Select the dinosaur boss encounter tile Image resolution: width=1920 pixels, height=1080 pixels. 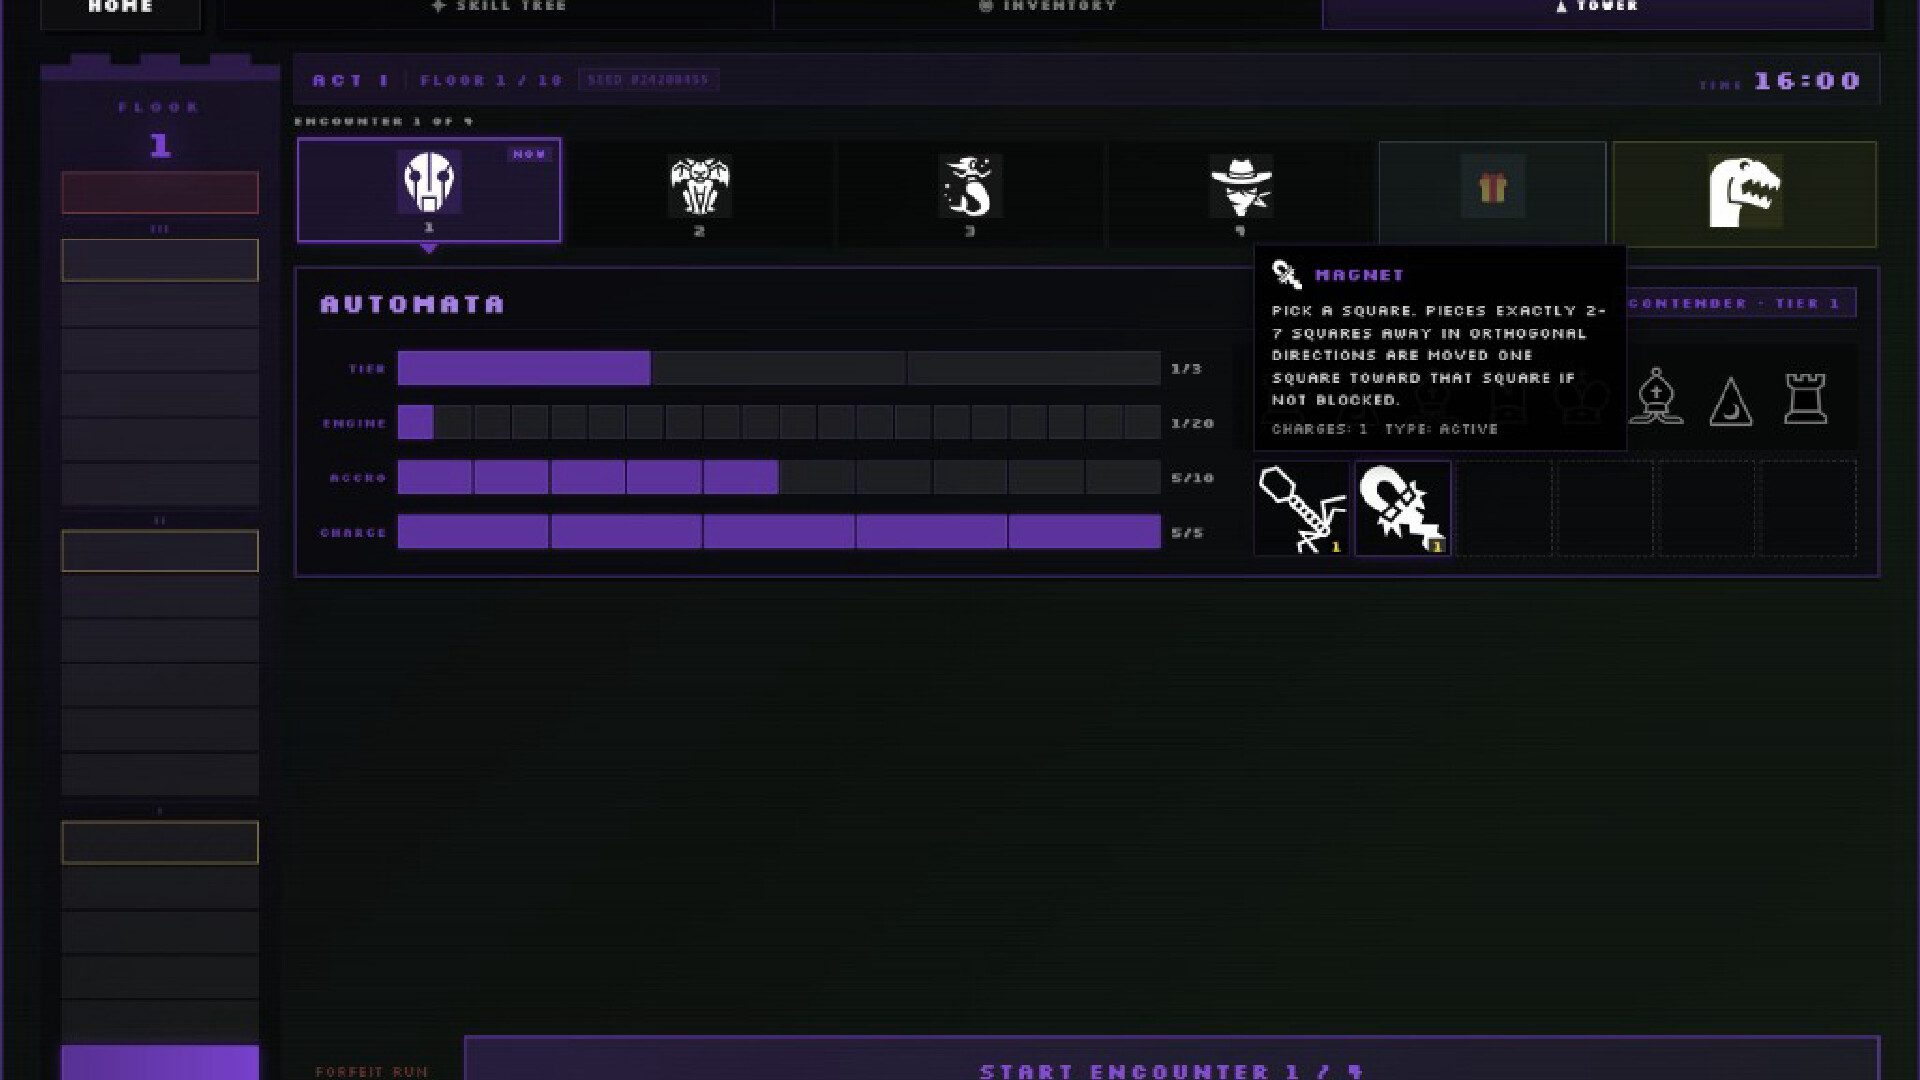tap(1745, 194)
